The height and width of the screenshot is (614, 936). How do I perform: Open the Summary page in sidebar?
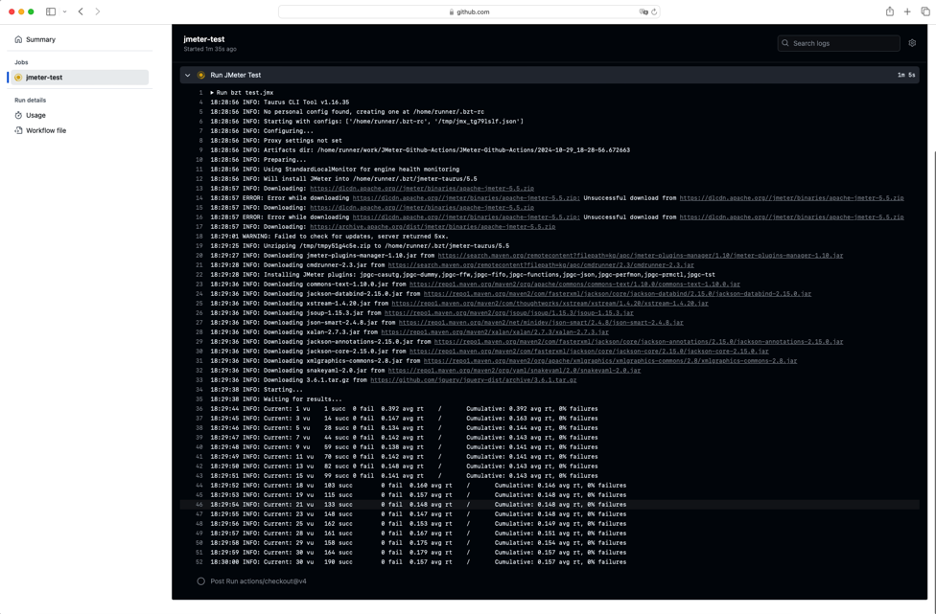coord(41,39)
